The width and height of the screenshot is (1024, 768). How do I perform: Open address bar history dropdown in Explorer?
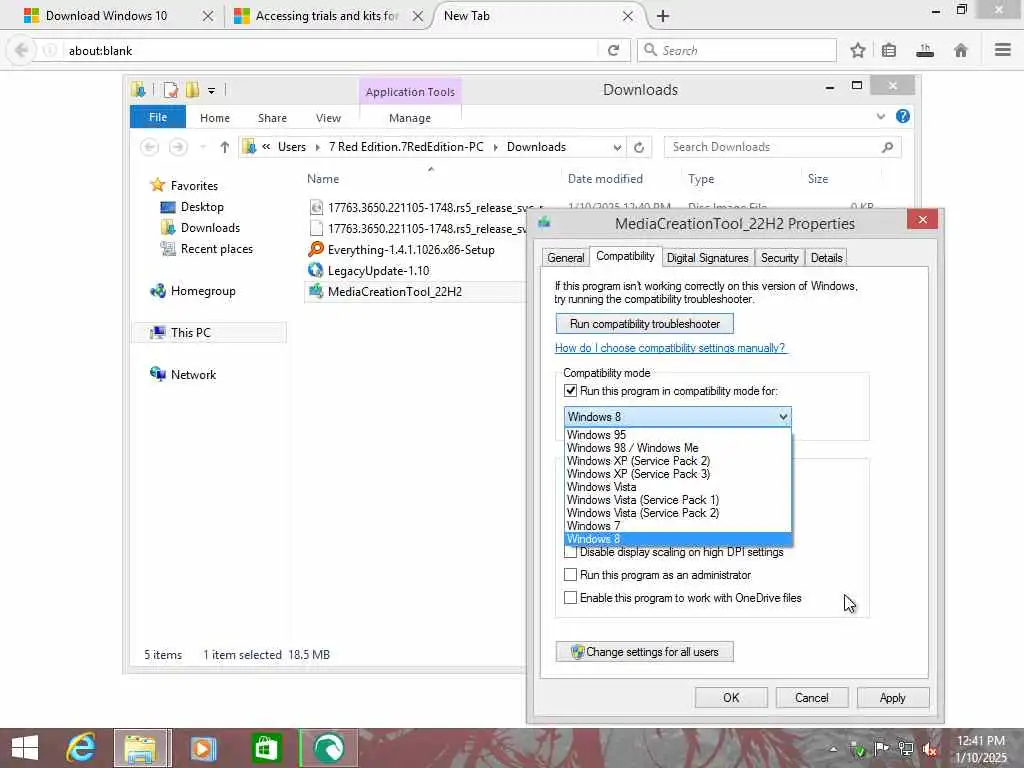pos(616,148)
